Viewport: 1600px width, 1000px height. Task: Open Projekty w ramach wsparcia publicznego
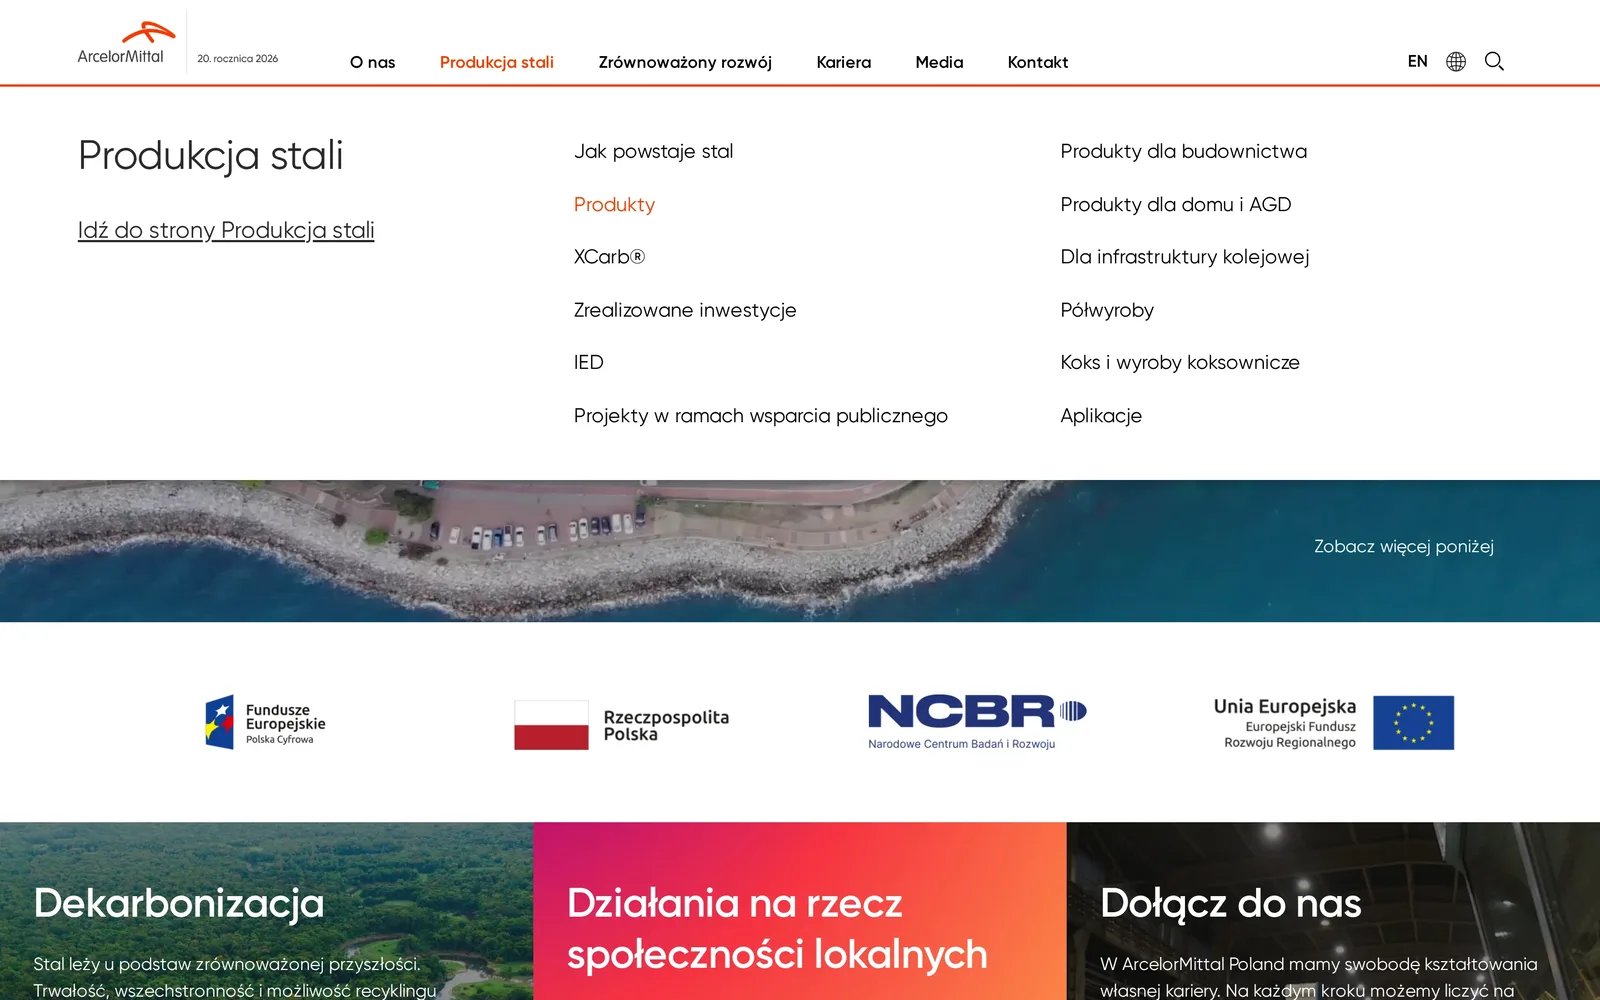(760, 416)
